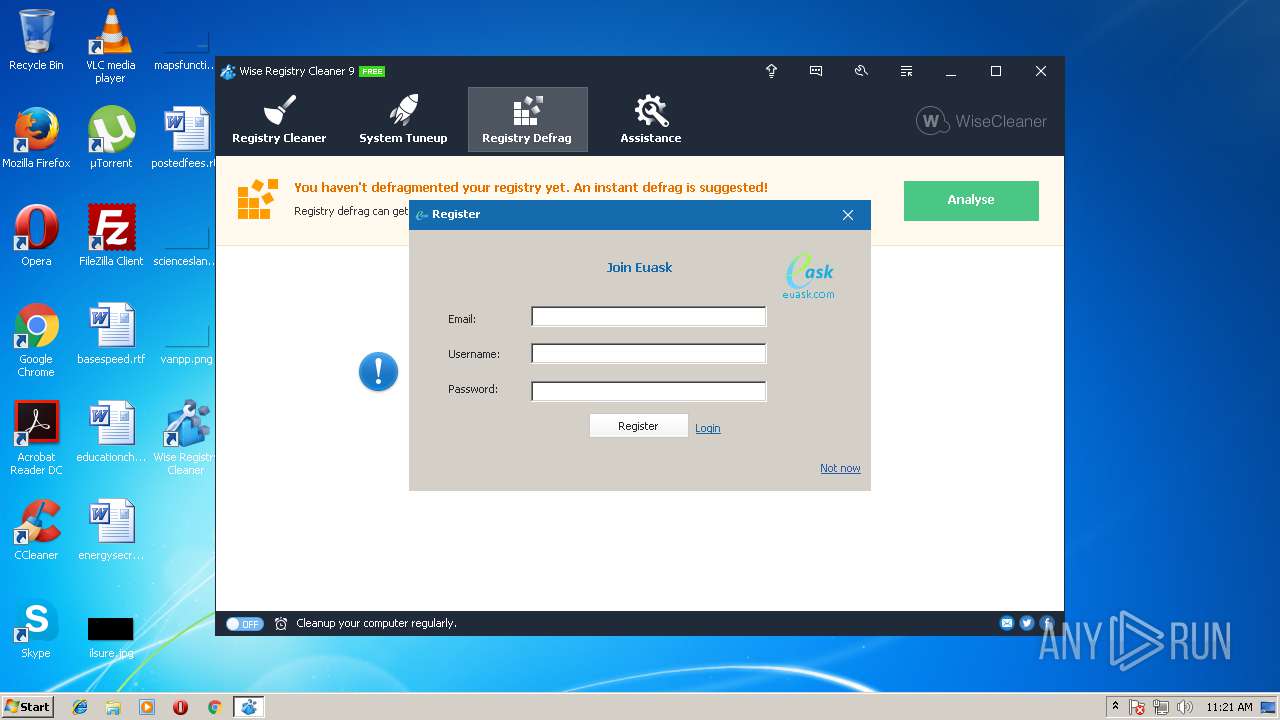Open CCleaner desktop shortcut
1280x720 pixels.
[x=36, y=530]
